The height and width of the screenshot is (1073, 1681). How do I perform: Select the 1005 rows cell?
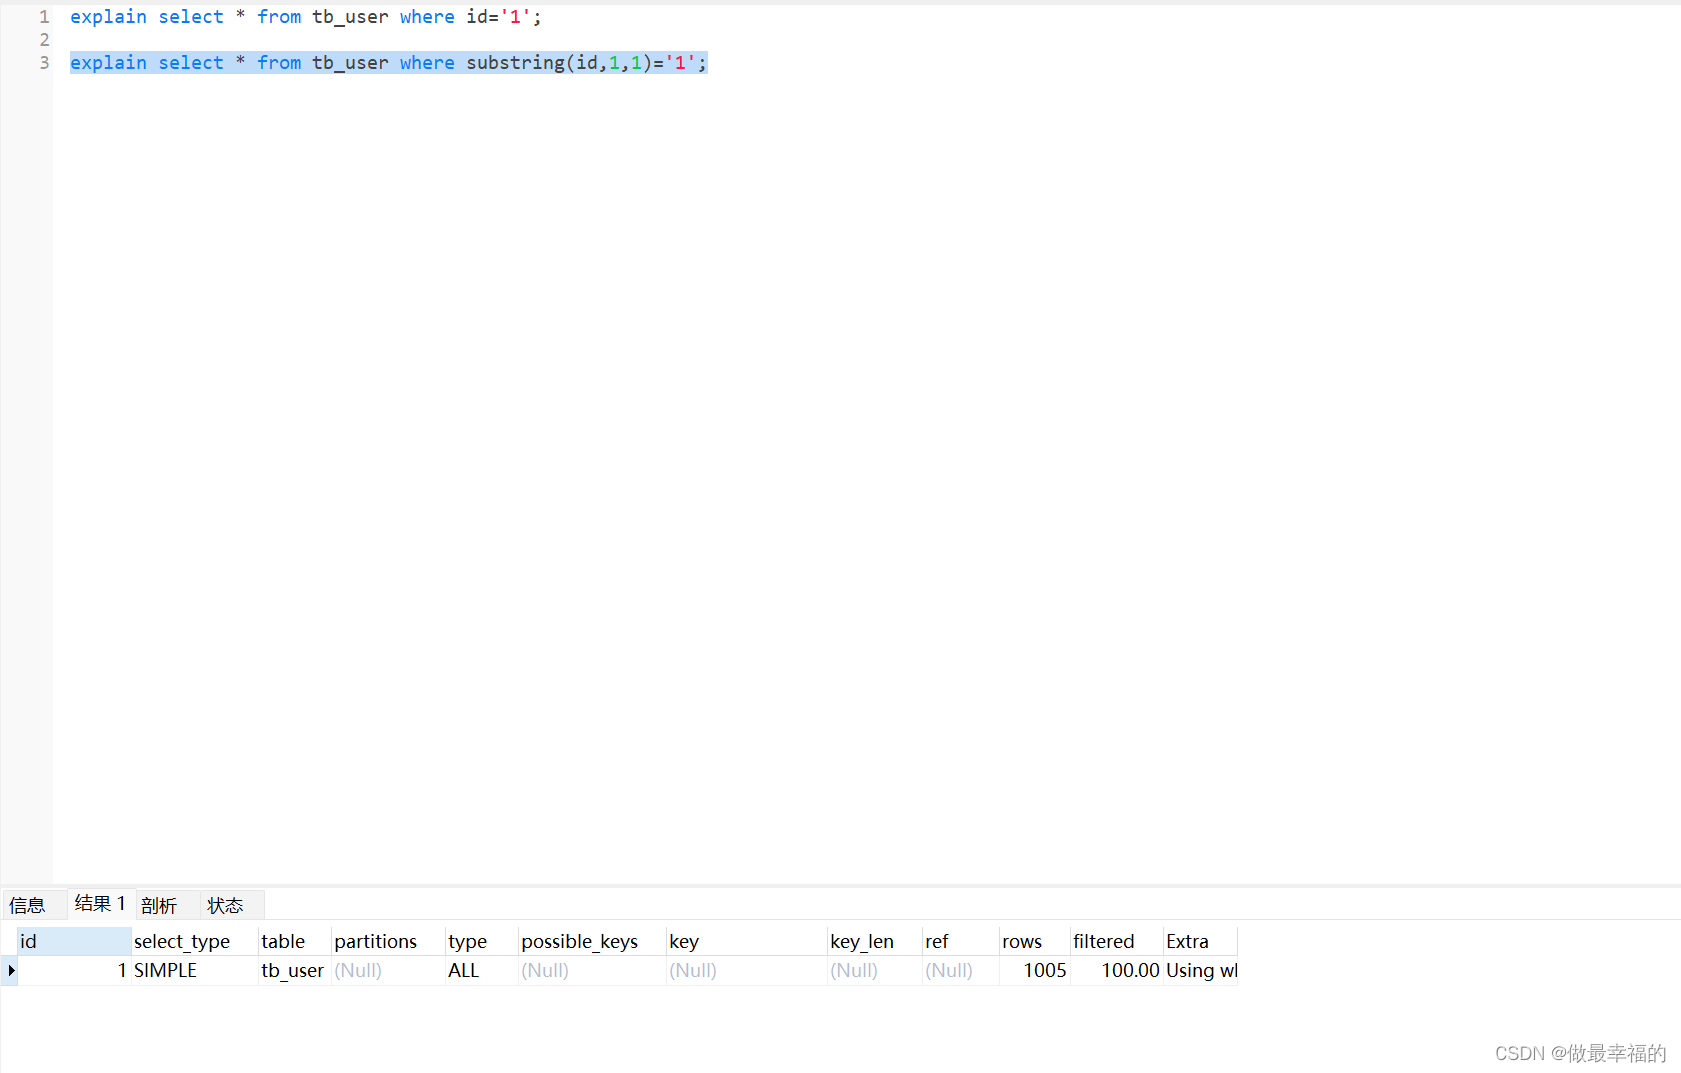point(1034,970)
